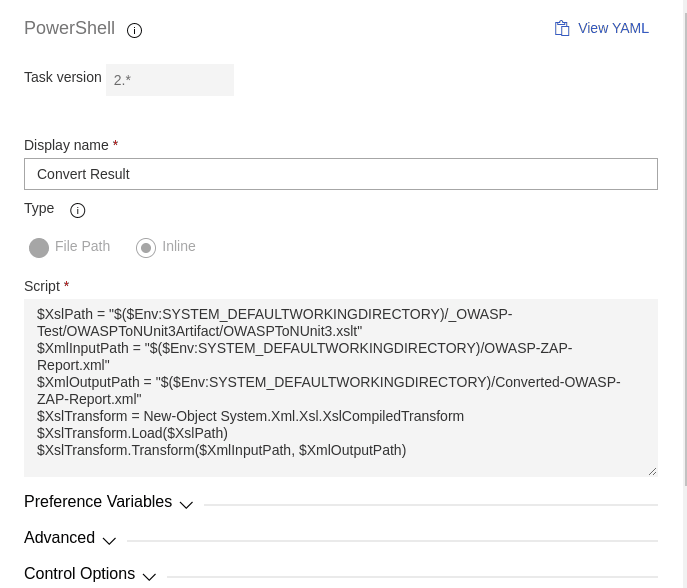Open the View YAML link
Image resolution: width=687 pixels, height=588 pixels.
point(613,28)
